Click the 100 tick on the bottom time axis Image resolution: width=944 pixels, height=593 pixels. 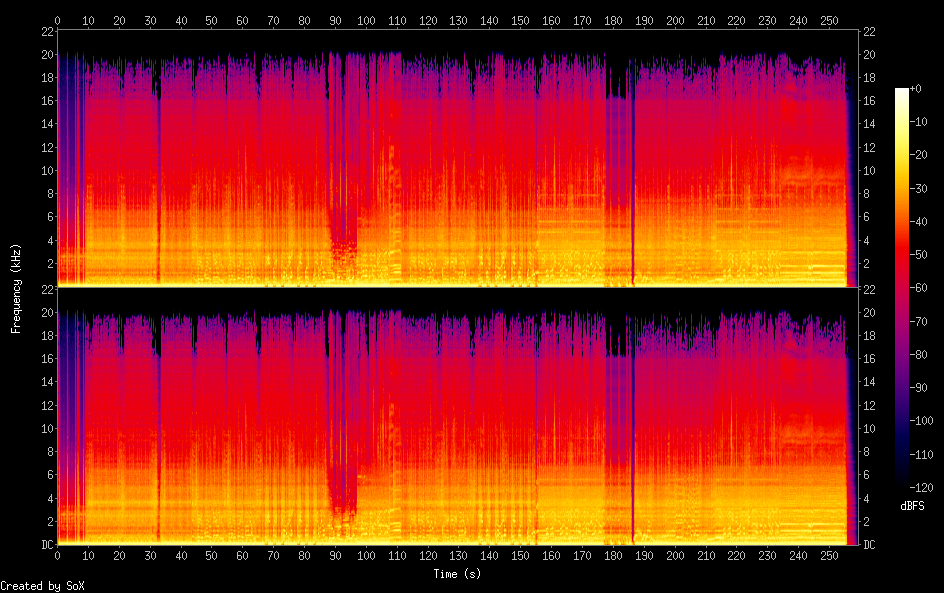[366, 555]
